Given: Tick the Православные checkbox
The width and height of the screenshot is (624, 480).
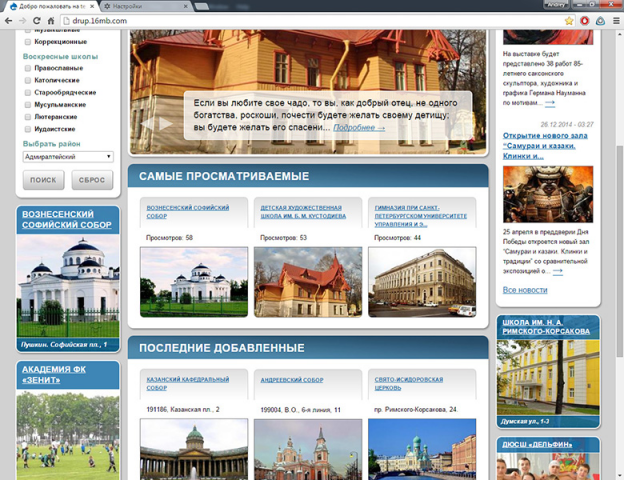Looking at the screenshot, I should point(28,68).
